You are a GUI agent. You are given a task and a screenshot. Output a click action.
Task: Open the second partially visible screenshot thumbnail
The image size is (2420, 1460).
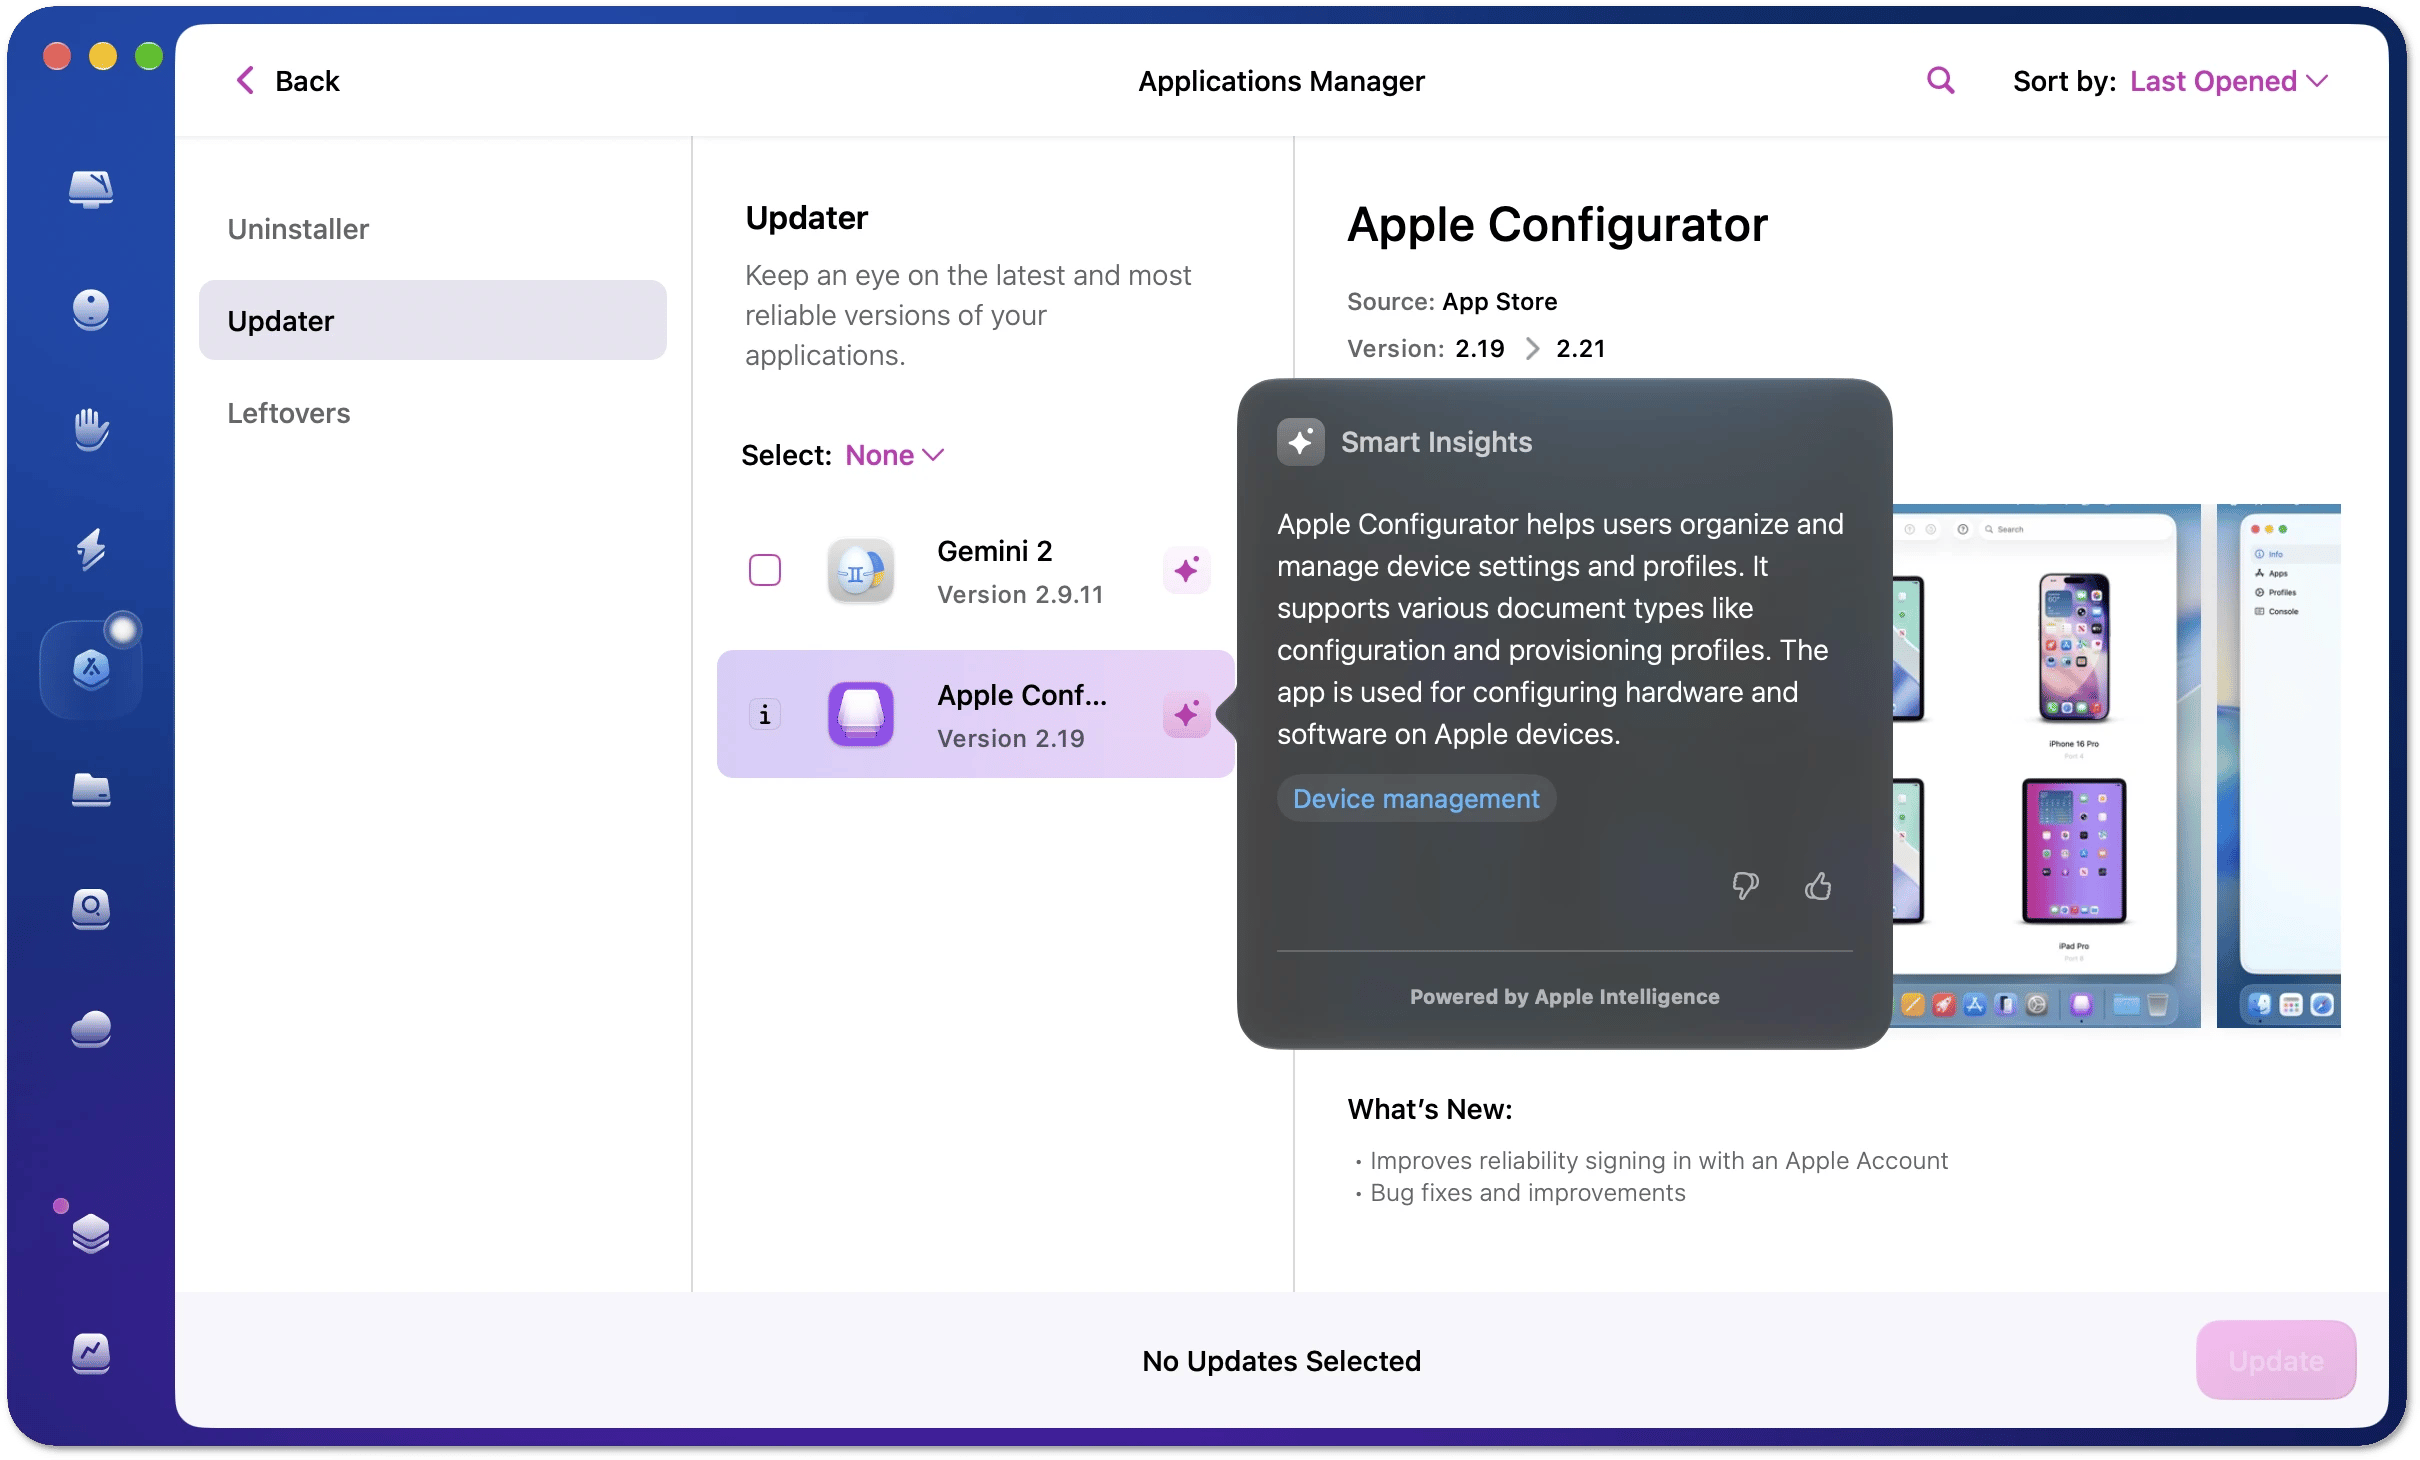point(2278,765)
